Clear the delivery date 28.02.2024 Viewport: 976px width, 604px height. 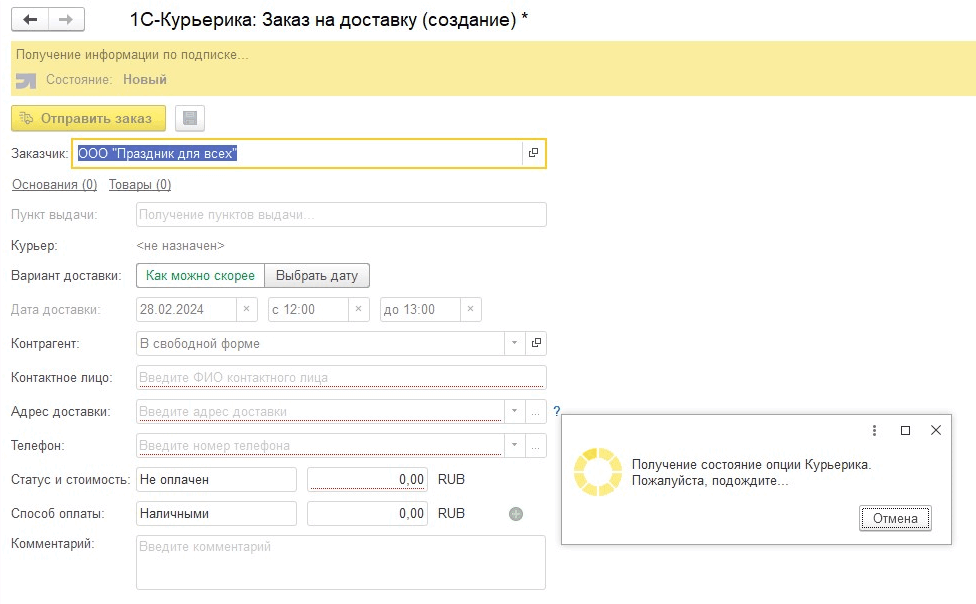click(246, 309)
